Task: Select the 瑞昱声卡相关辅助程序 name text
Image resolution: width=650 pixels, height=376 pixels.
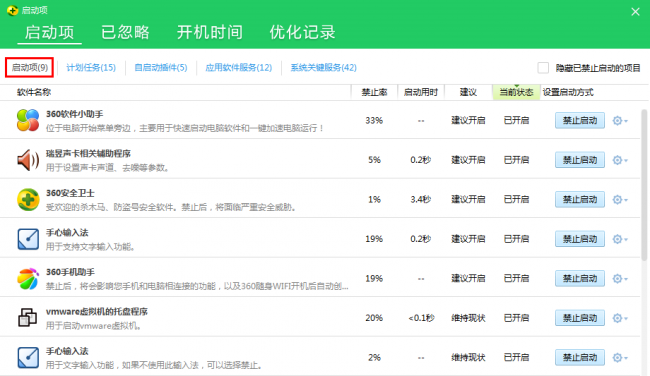Action: pyautogui.click(x=88, y=153)
